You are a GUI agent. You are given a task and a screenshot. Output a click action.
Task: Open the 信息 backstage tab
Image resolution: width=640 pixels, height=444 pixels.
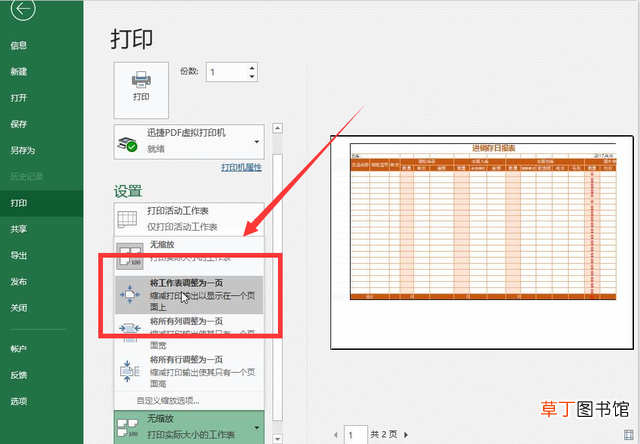tap(19, 45)
